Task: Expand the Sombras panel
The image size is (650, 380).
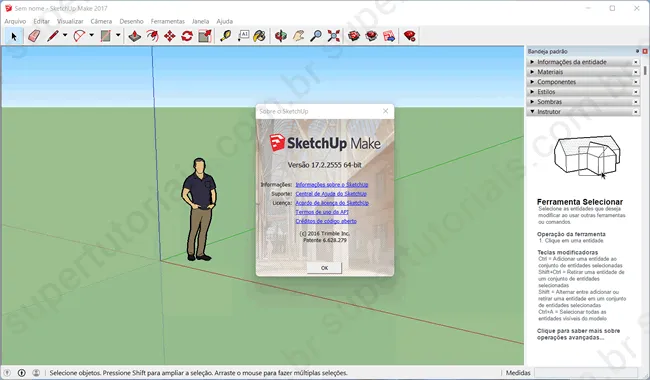Action: [x=583, y=102]
